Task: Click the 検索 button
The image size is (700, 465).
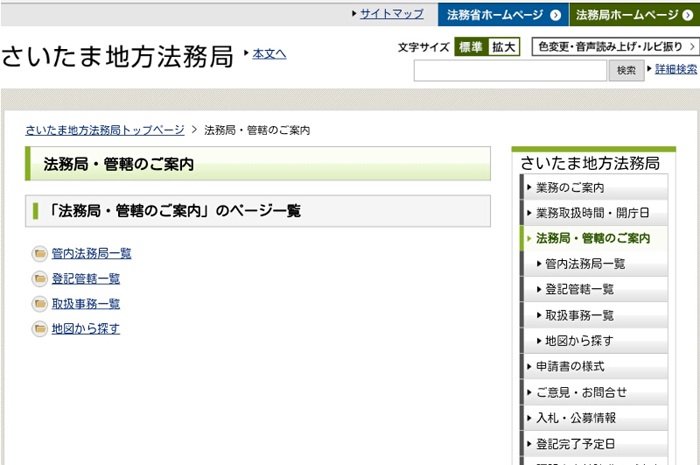Action: (x=626, y=71)
